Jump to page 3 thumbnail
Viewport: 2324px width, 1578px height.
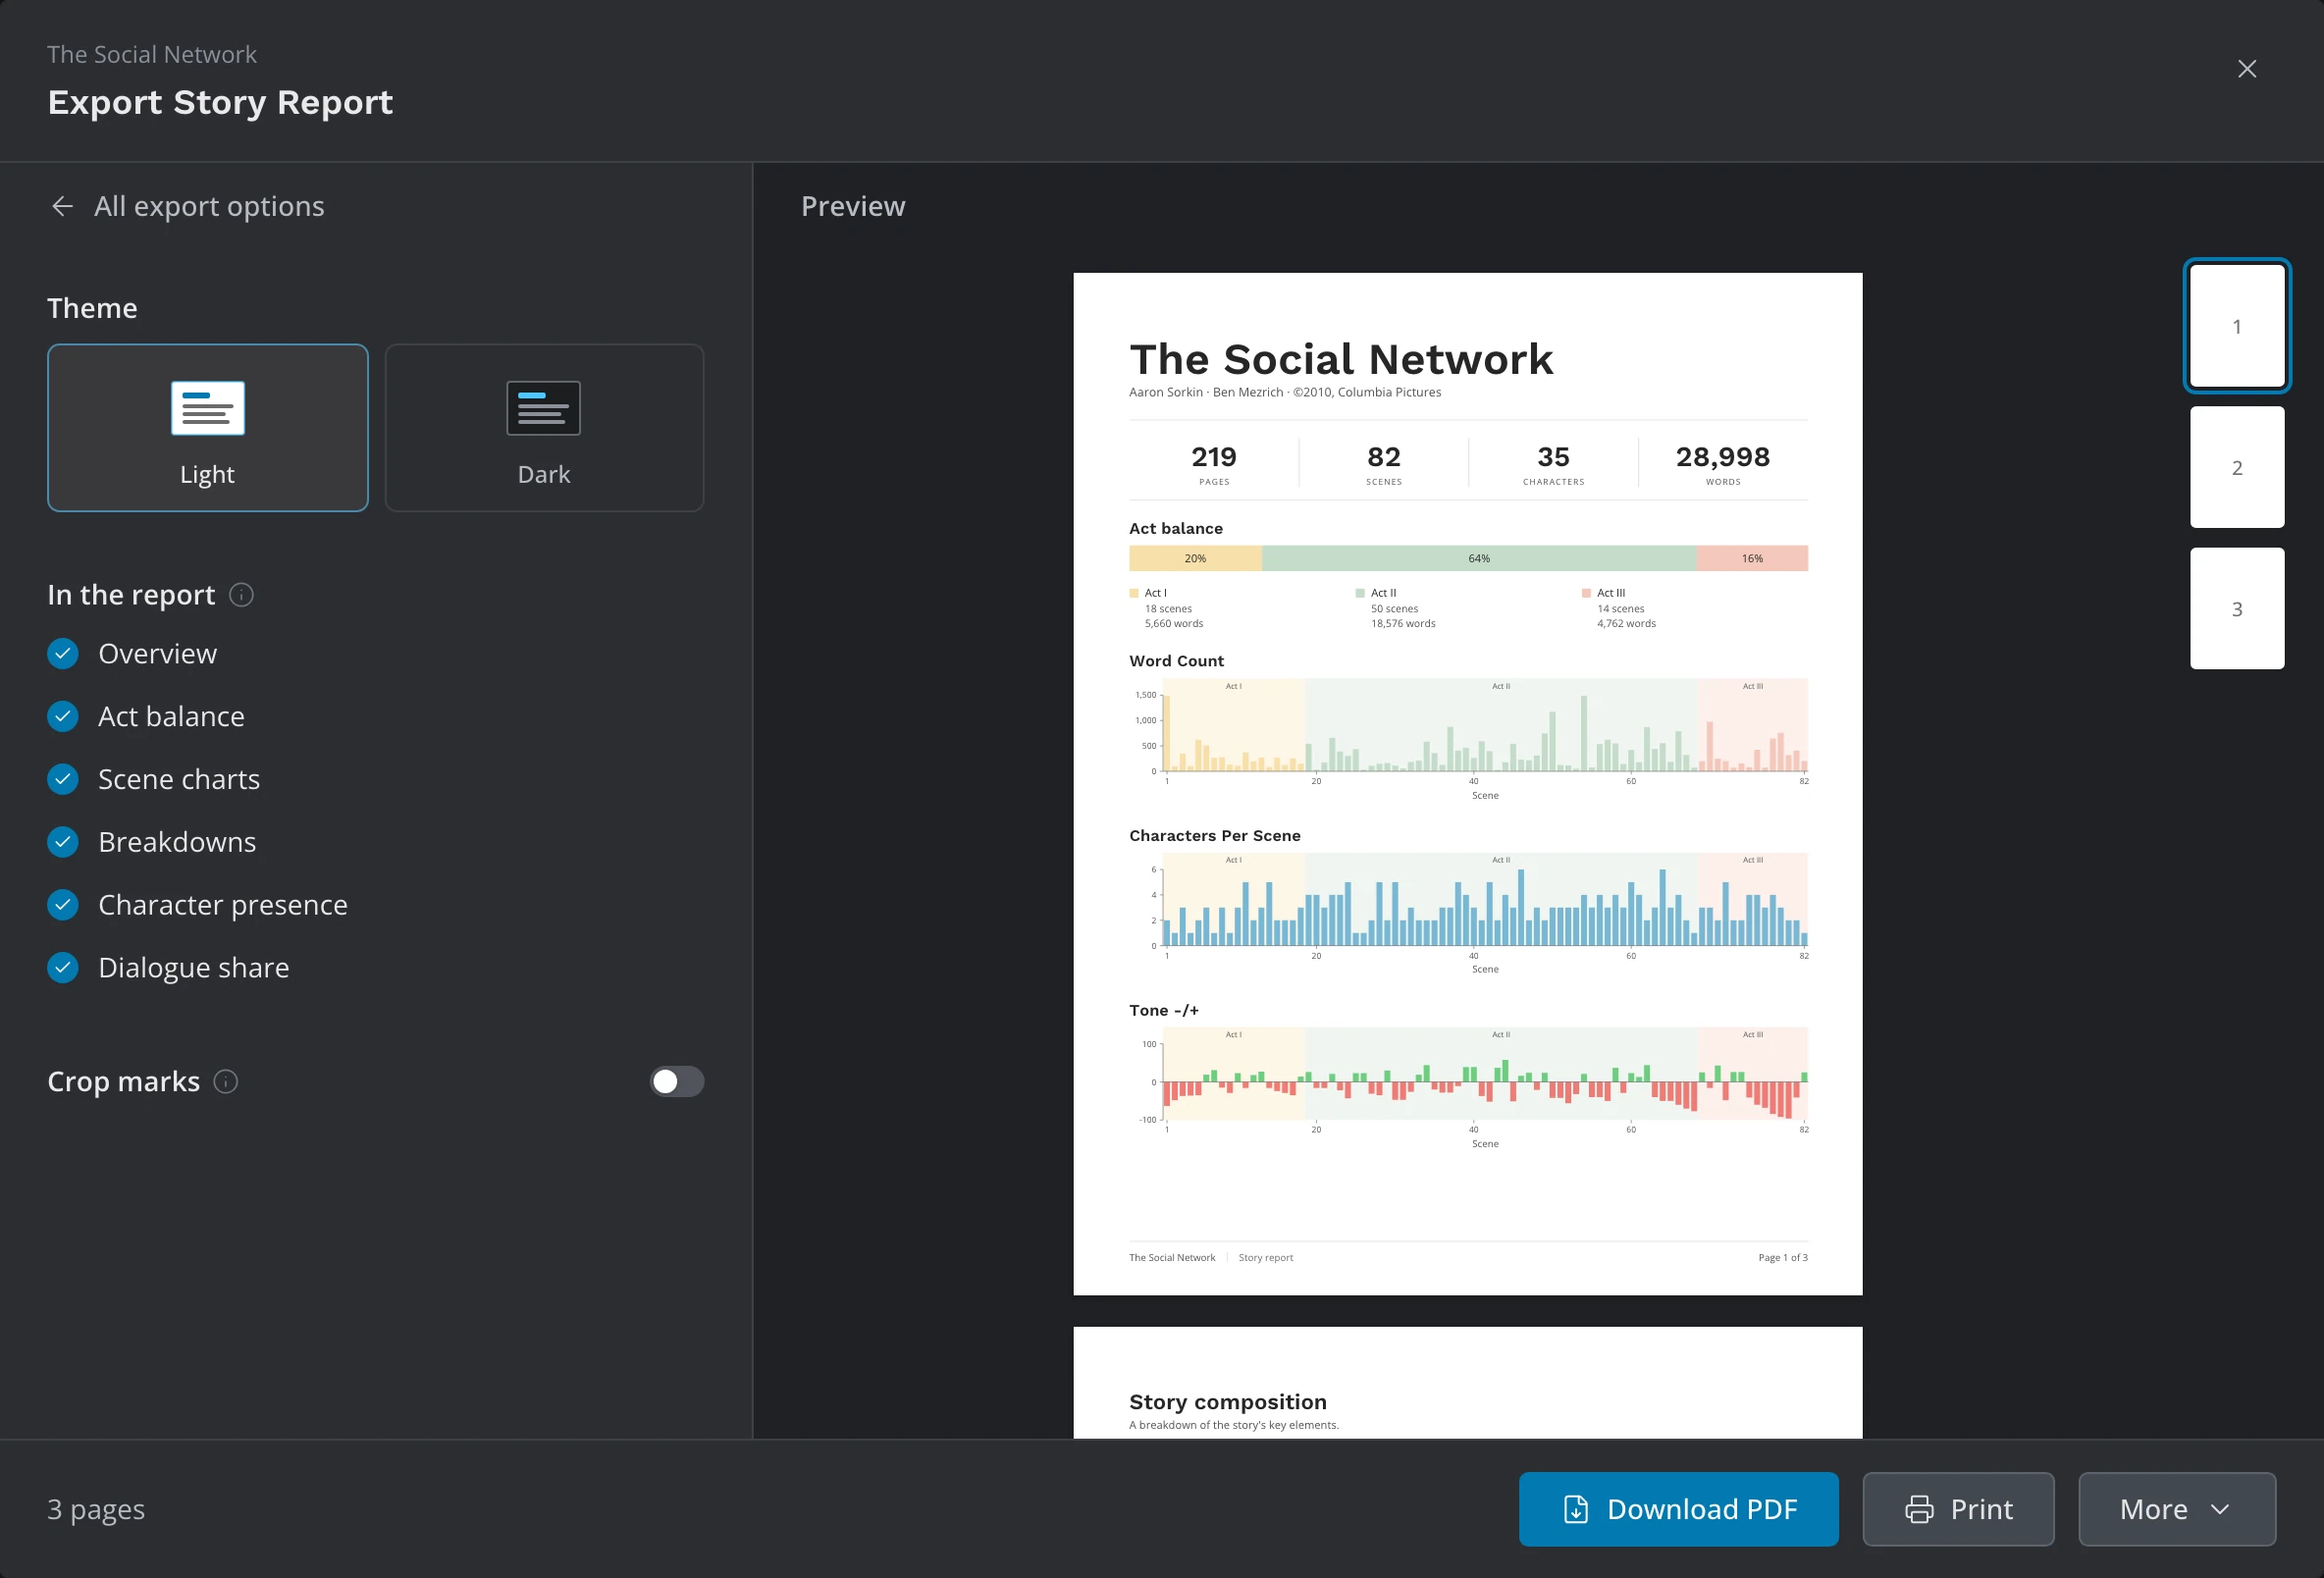click(2237, 608)
